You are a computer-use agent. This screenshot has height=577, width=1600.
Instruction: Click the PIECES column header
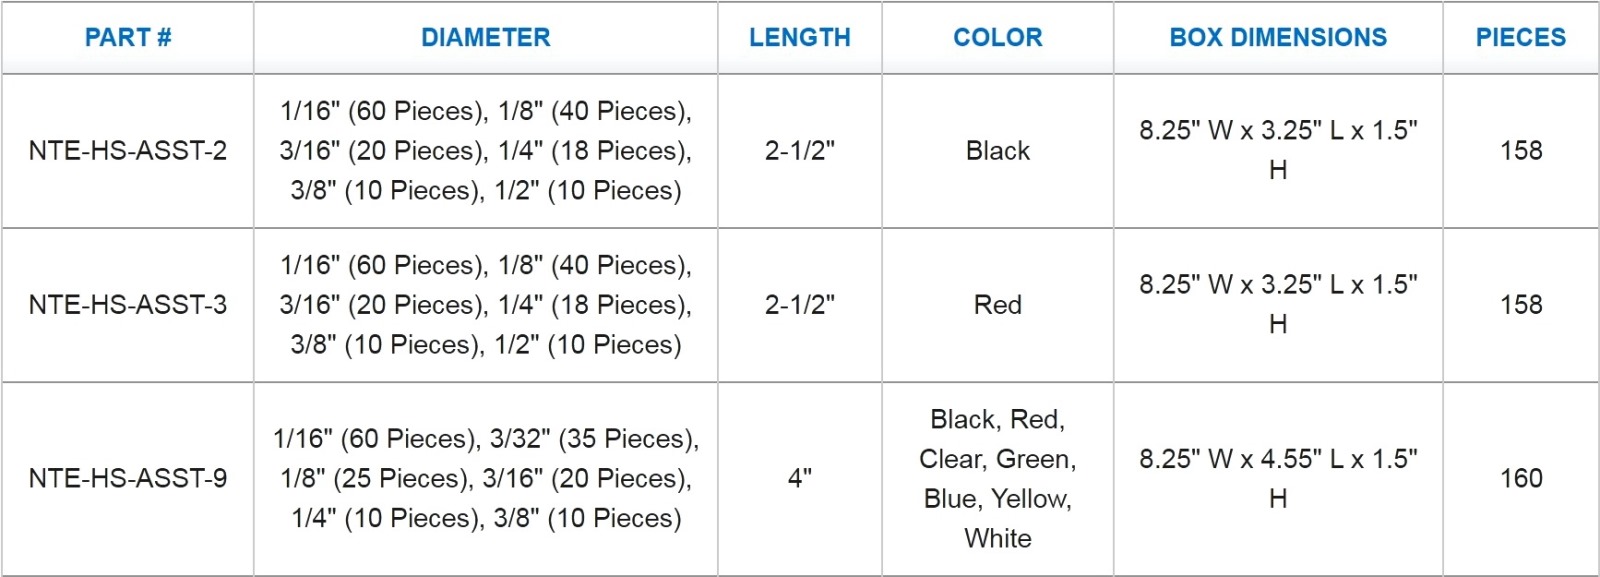[1520, 38]
